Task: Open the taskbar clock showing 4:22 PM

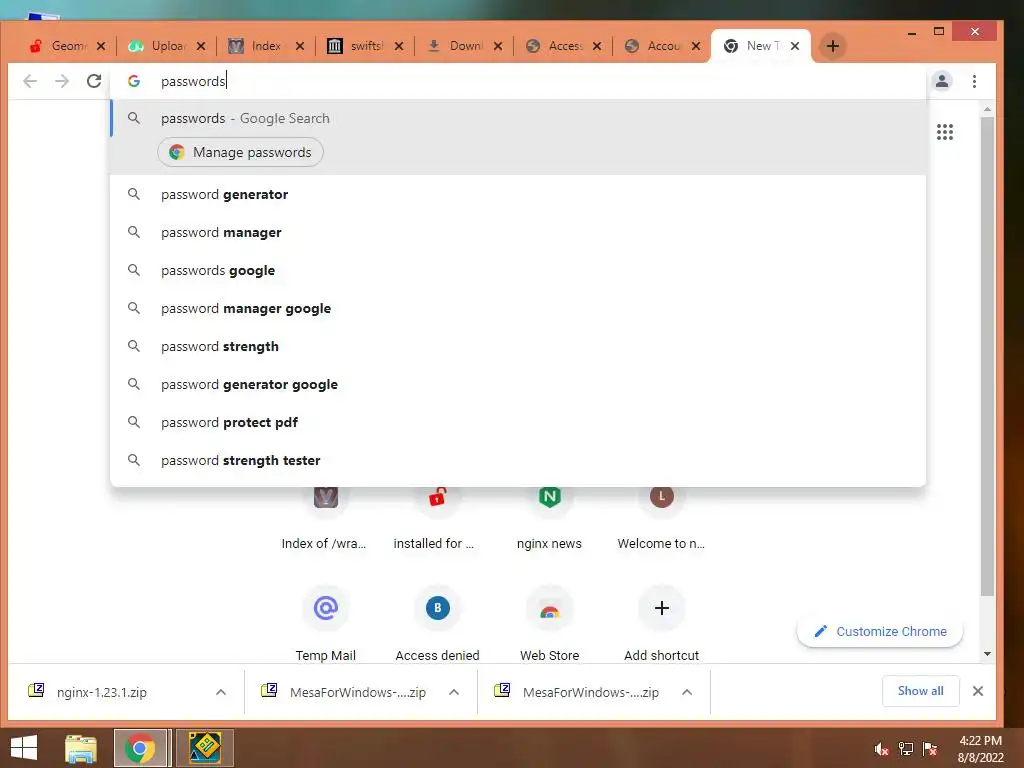Action: (980, 749)
